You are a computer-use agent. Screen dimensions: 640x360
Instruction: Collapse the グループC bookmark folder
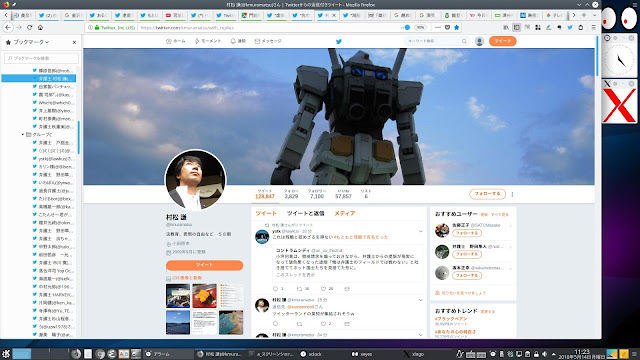pos(22,134)
